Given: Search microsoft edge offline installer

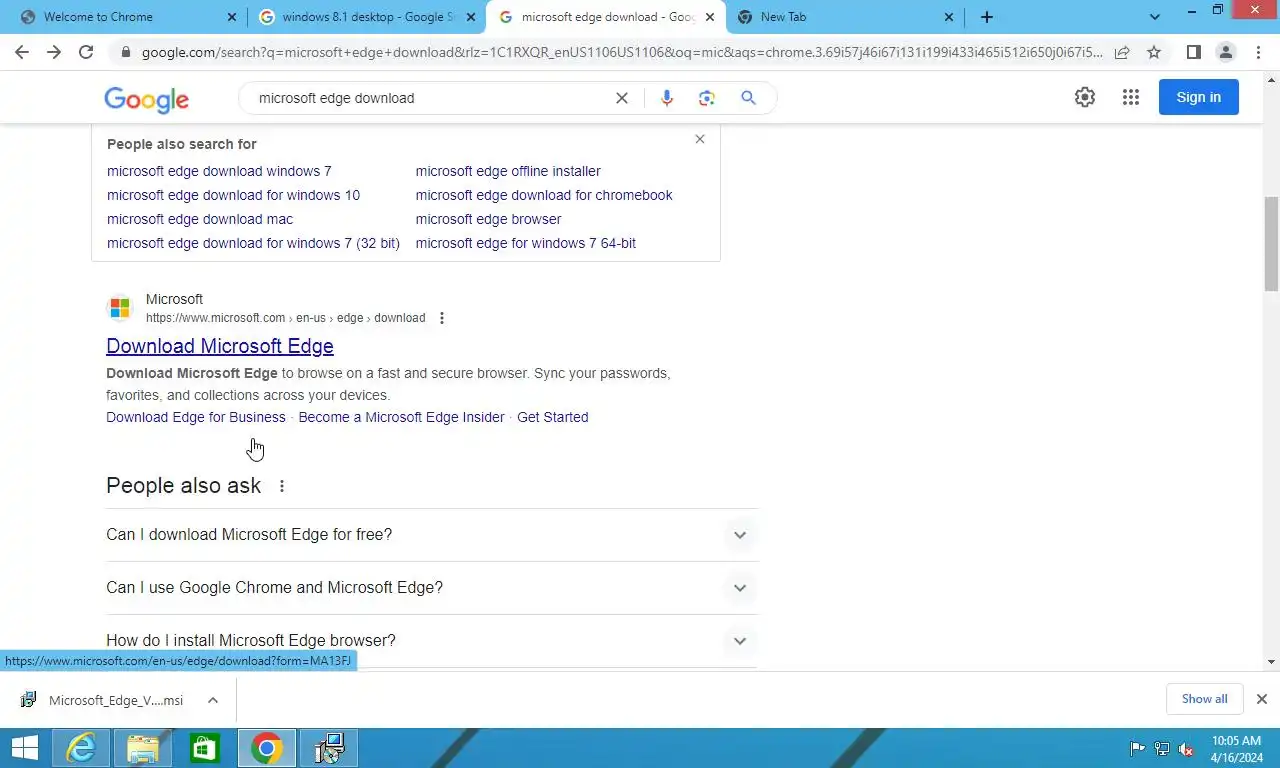Looking at the screenshot, I should coord(508,171).
